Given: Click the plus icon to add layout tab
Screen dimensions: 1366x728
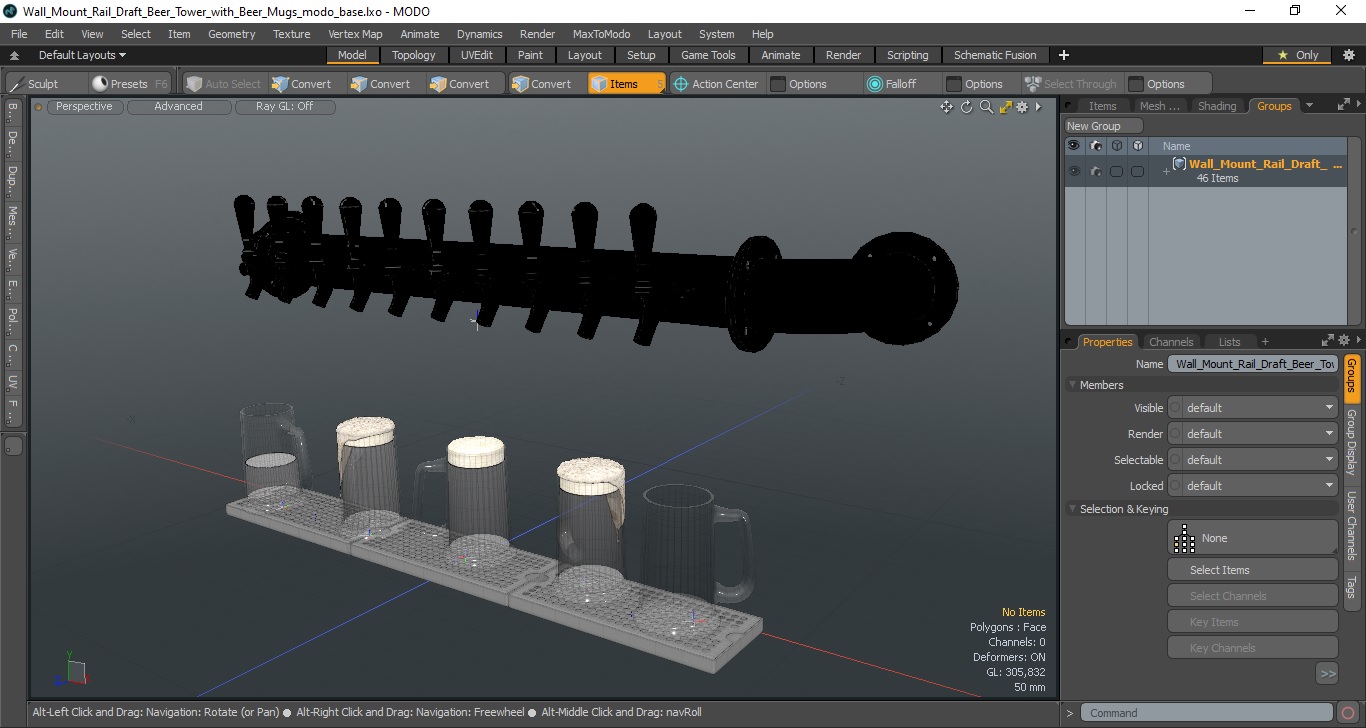Looking at the screenshot, I should pyautogui.click(x=1064, y=55).
